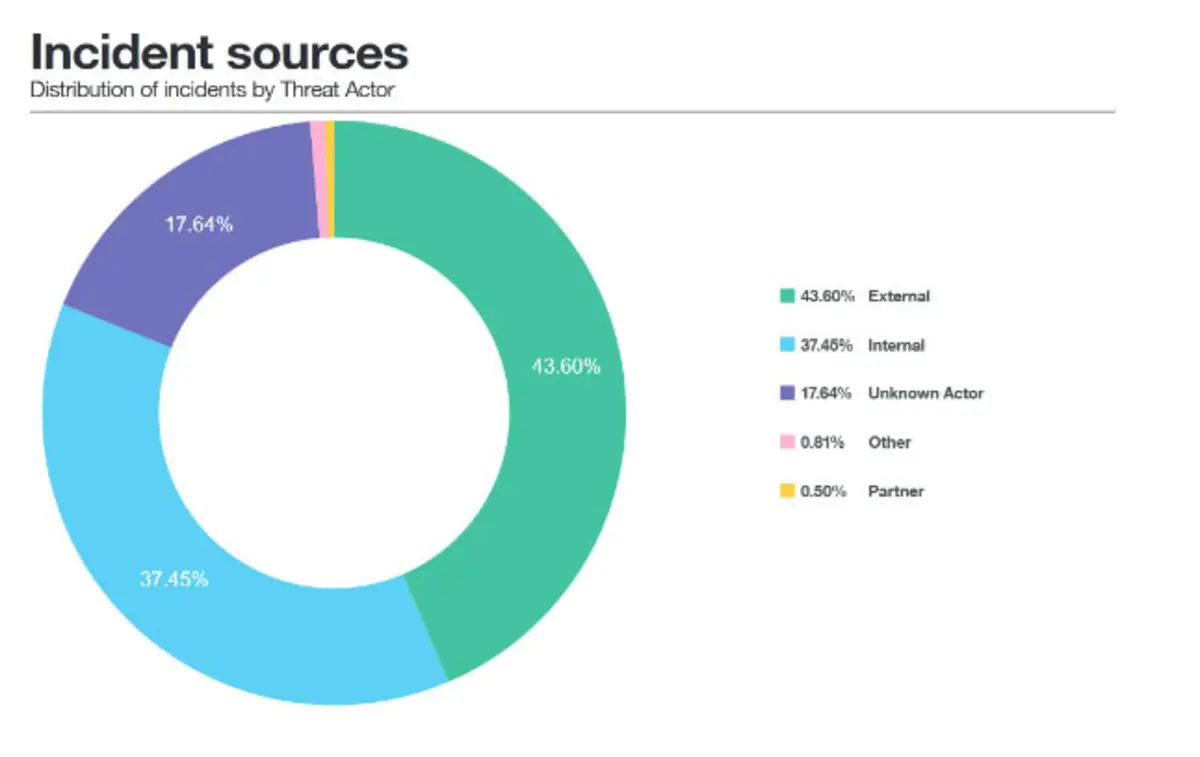This screenshot has height=757, width=1200.
Task: Click the 43.60% label on green segment
Action: click(x=566, y=367)
